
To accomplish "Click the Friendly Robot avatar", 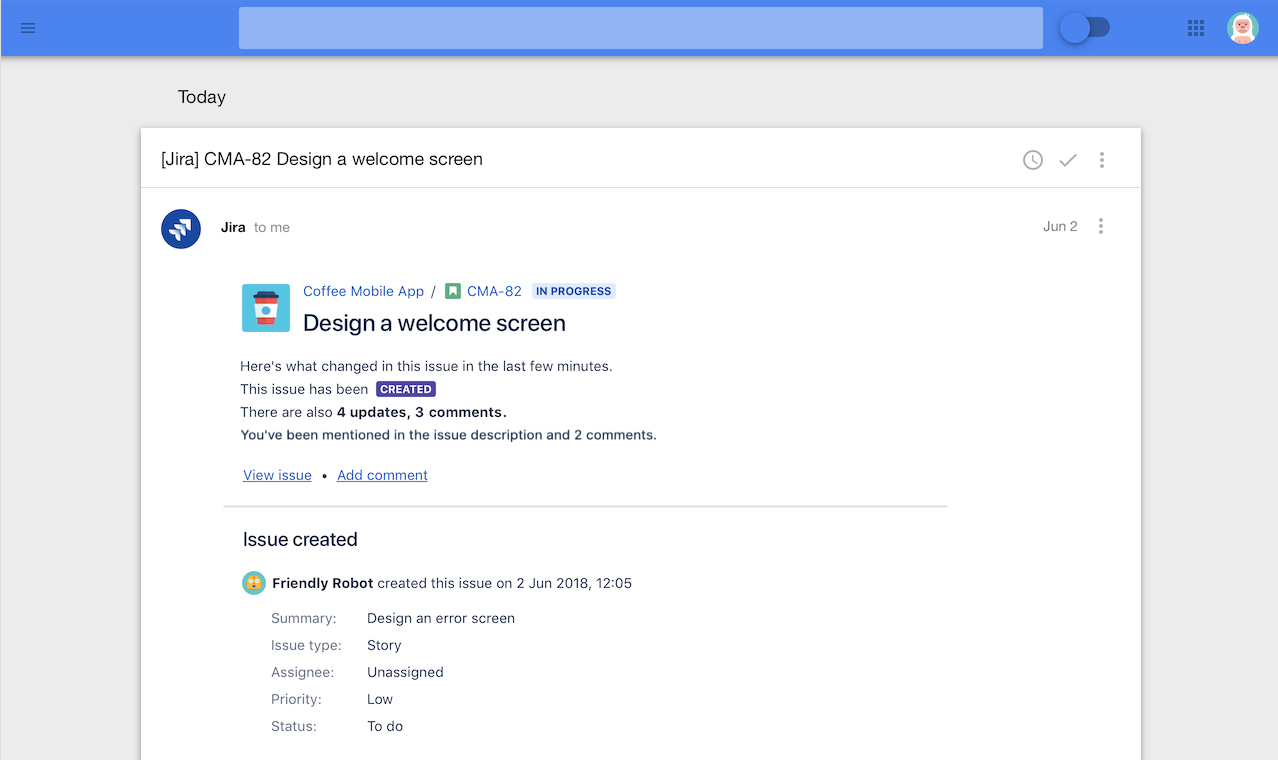I will point(254,583).
